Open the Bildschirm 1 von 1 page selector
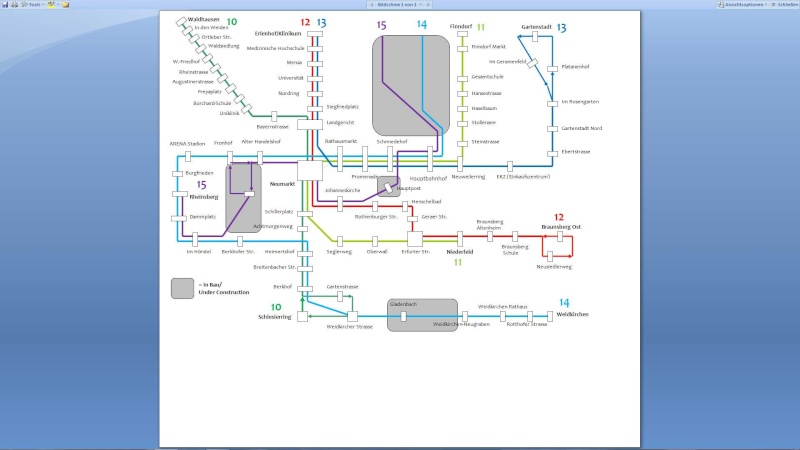This screenshot has width=800, height=450. (x=399, y=4)
